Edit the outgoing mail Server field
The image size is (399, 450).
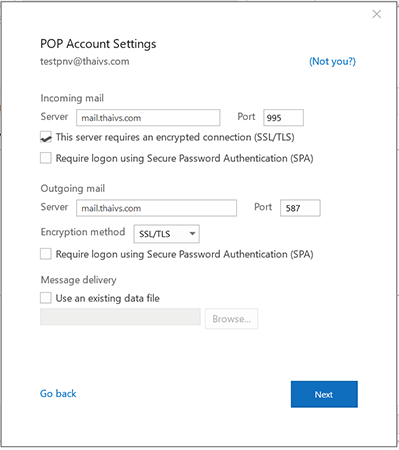[x=156, y=208]
